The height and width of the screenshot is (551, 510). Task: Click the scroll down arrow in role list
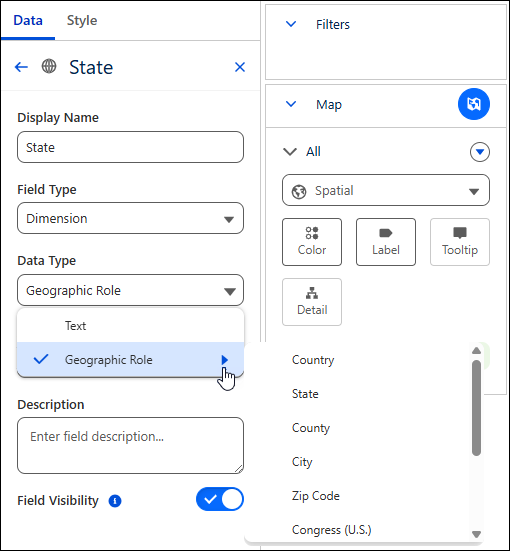pos(476,534)
